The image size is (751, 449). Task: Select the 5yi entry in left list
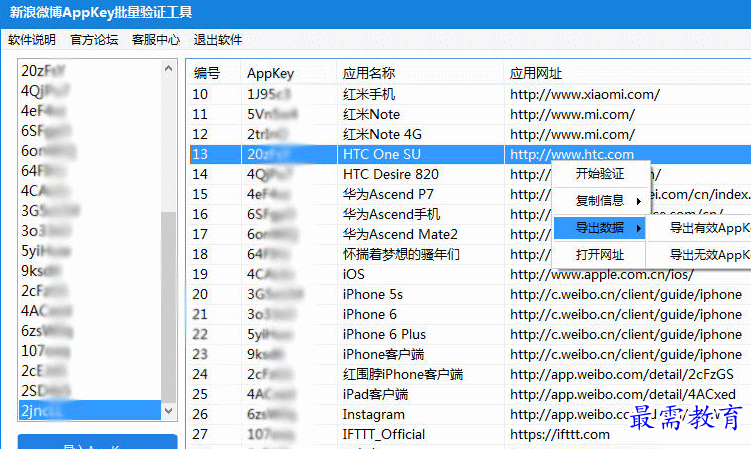(90, 251)
